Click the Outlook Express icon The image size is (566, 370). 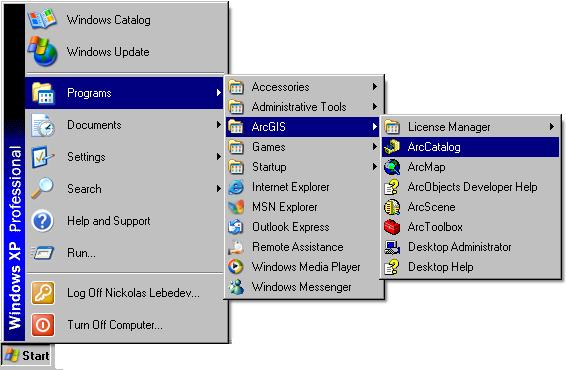pos(236,227)
